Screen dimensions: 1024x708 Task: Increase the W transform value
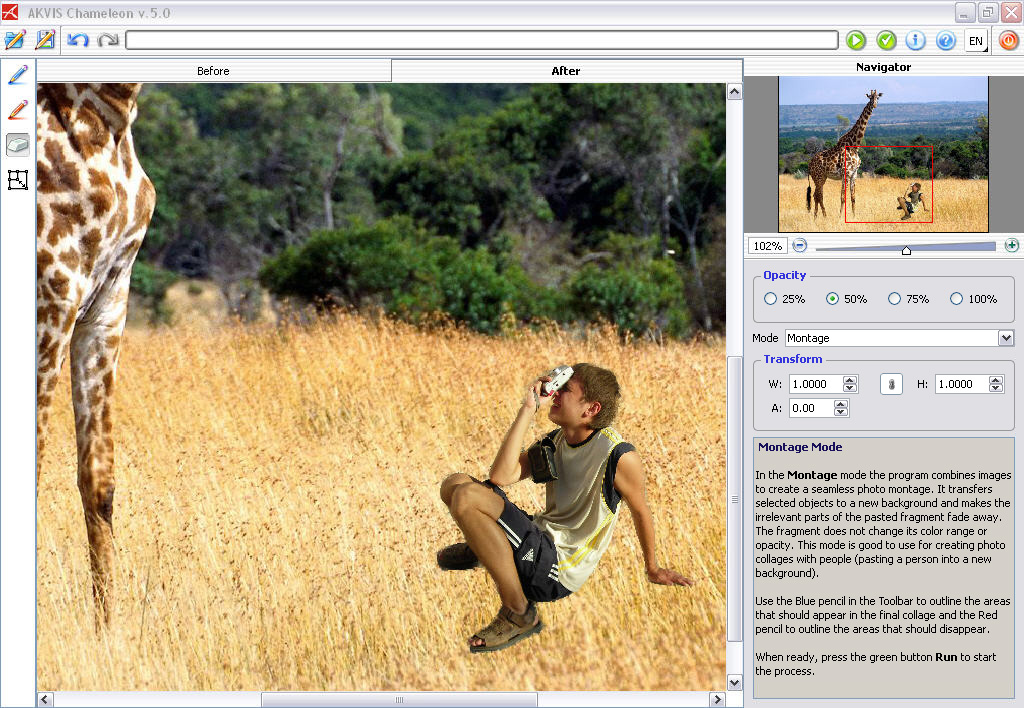pyautogui.click(x=850, y=380)
